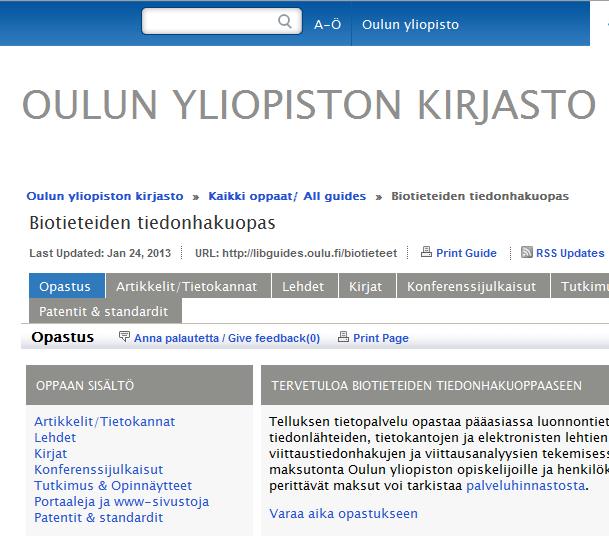This screenshot has width=609, height=536.
Task: Open the palveluhinnastosta link
Action: 525,486
